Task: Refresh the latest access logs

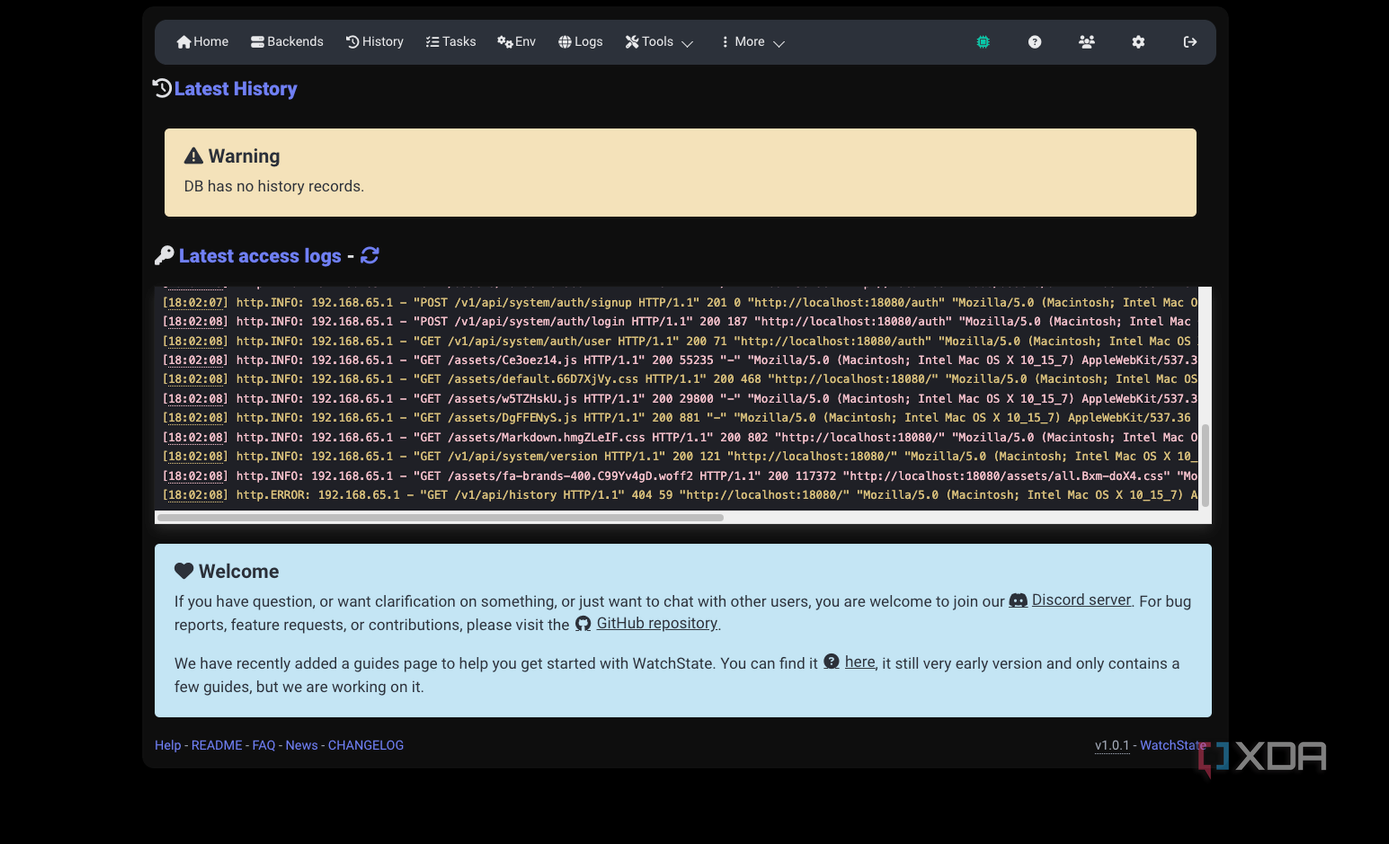Action: pos(370,256)
